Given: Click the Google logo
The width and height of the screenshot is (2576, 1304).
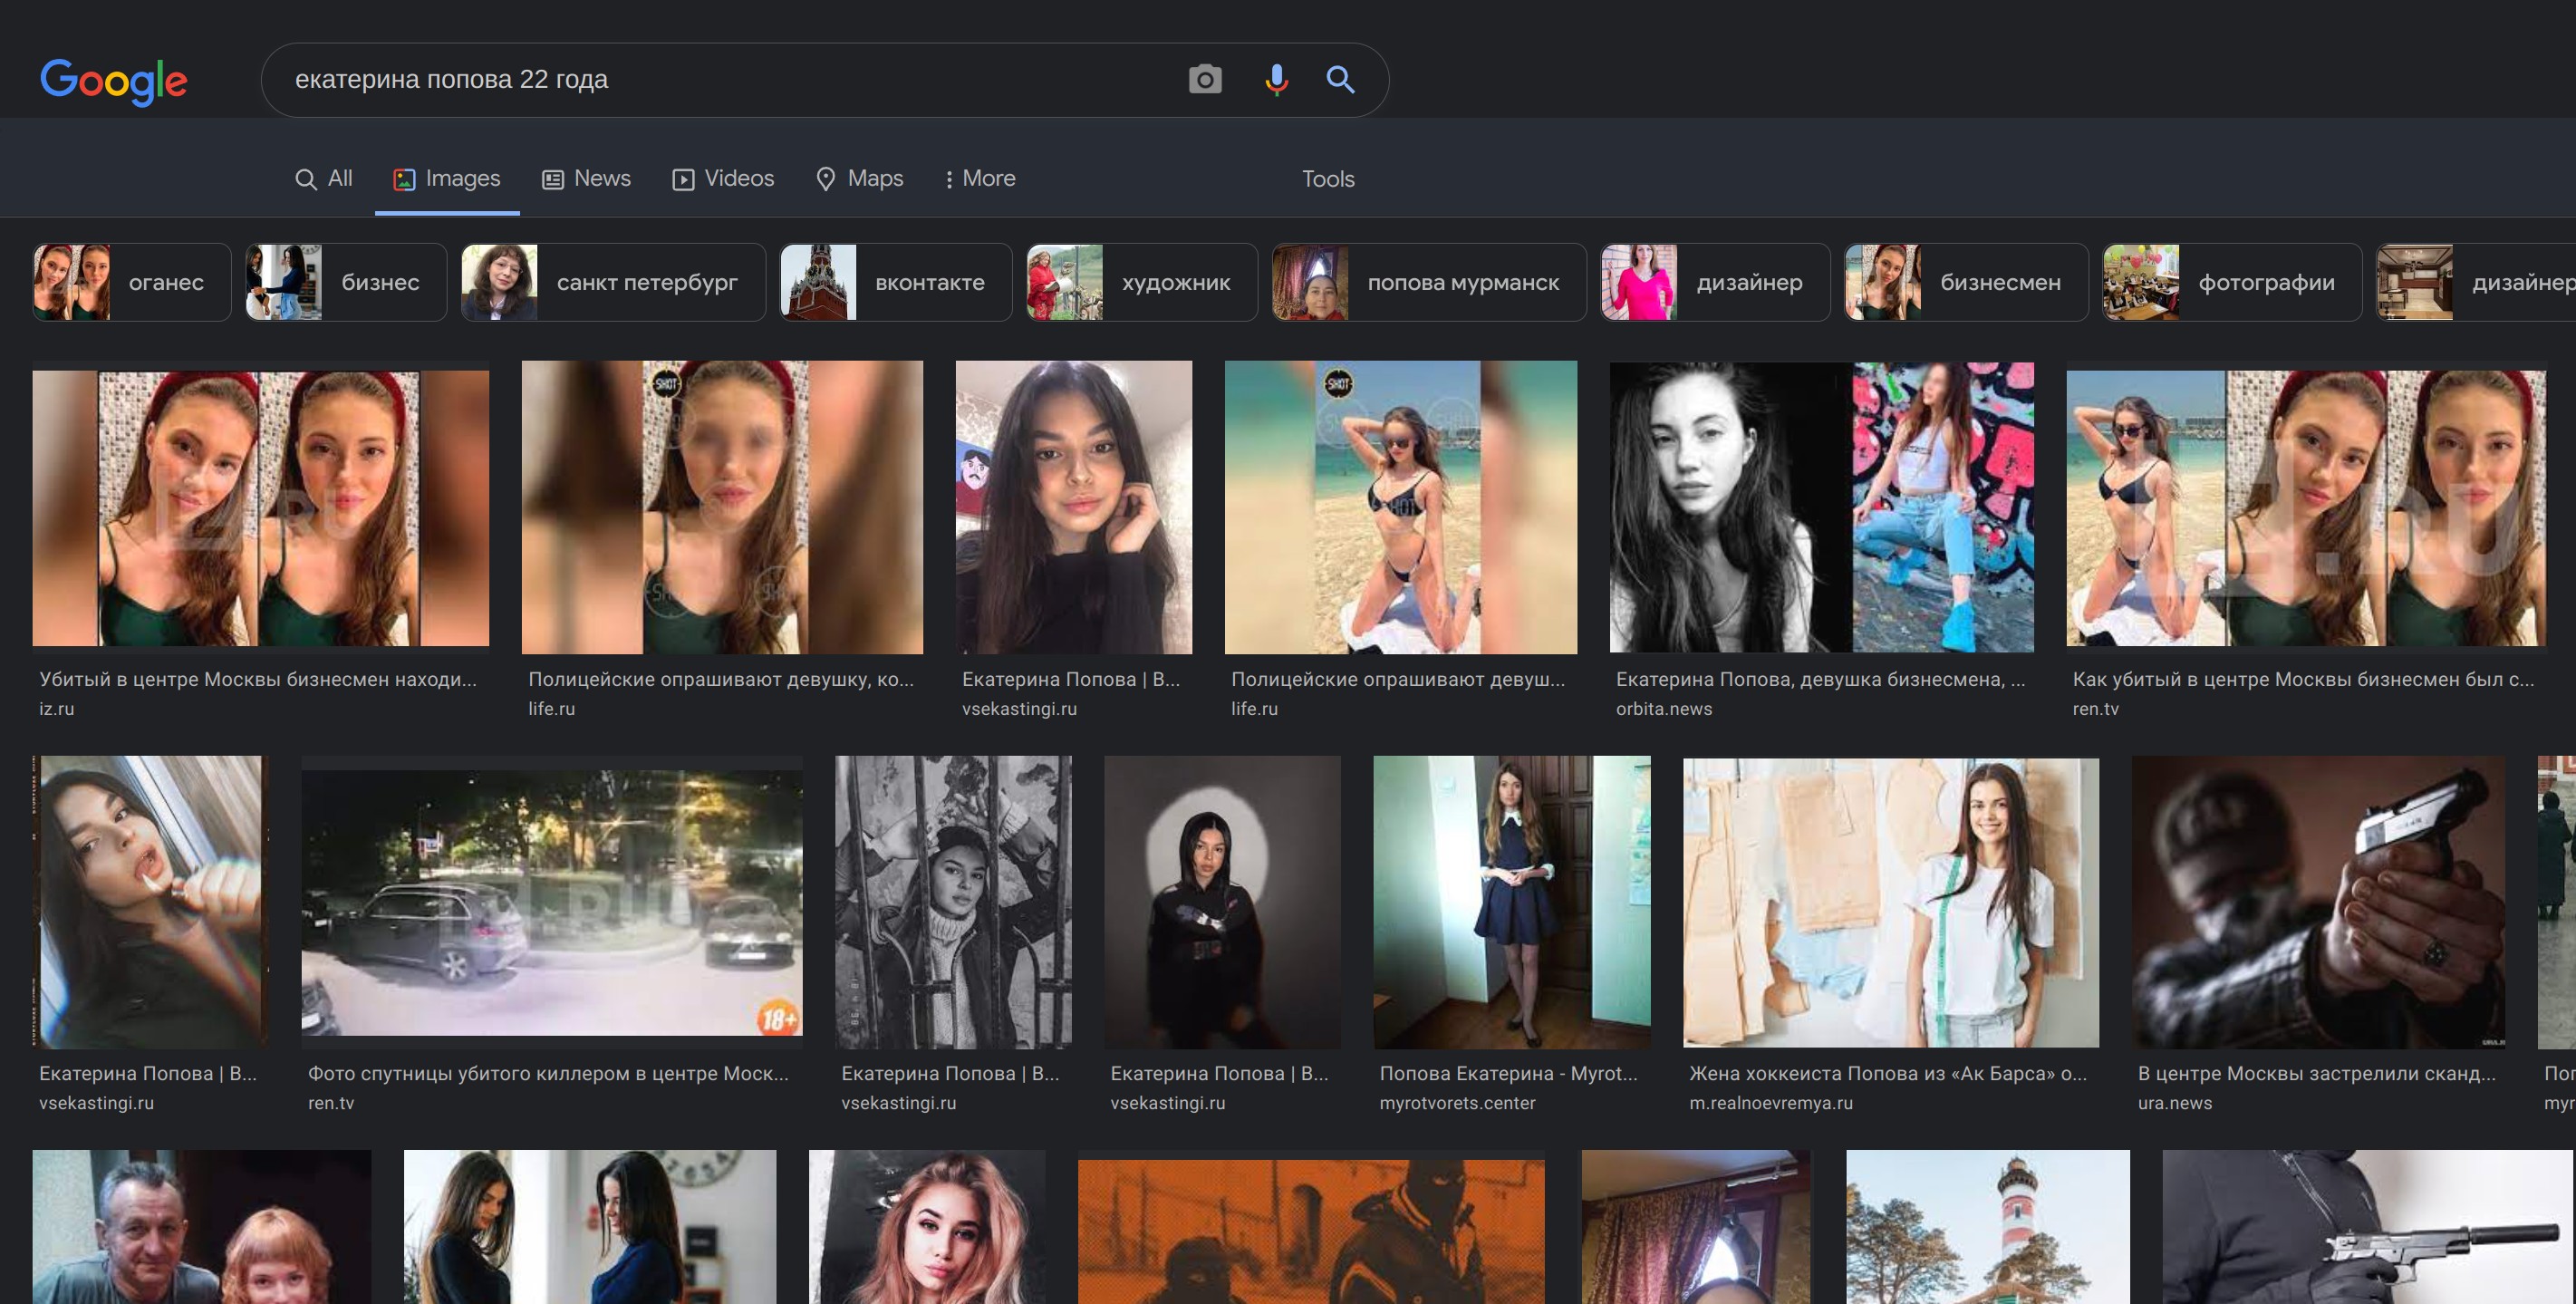Looking at the screenshot, I should click(114, 80).
